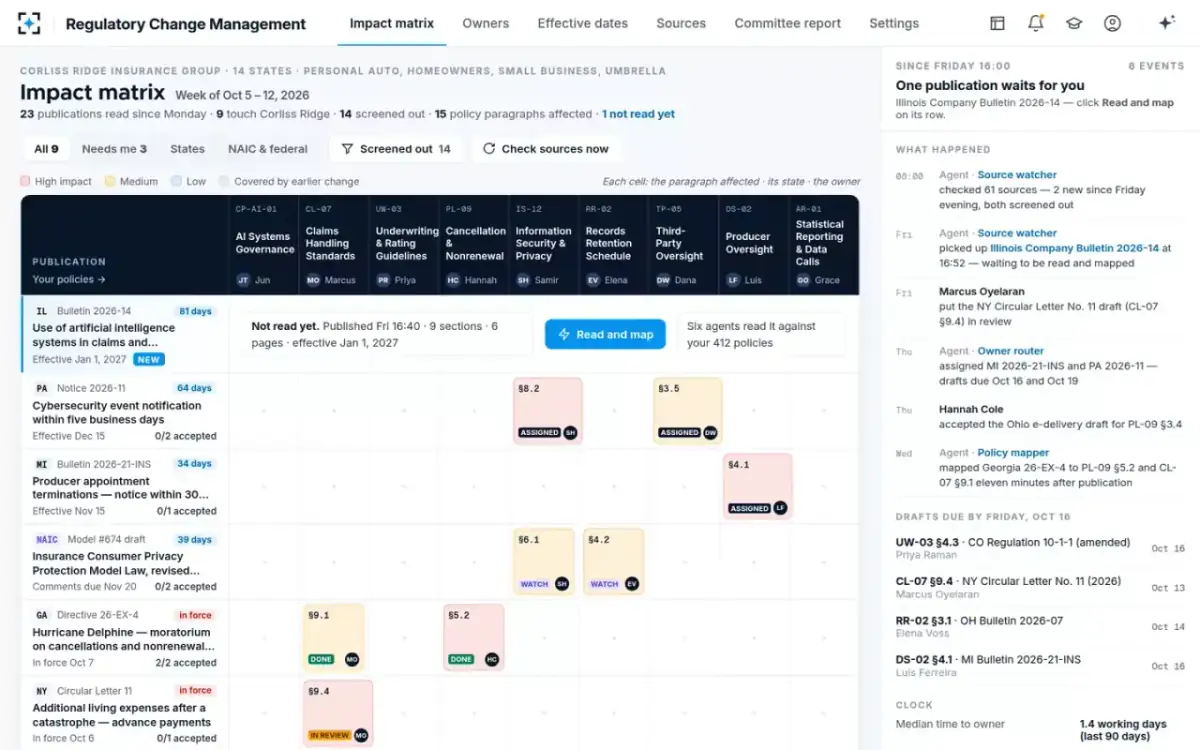The image size is (1200, 750).
Task: Open the §4.1 assigned cell
Action: [757, 486]
